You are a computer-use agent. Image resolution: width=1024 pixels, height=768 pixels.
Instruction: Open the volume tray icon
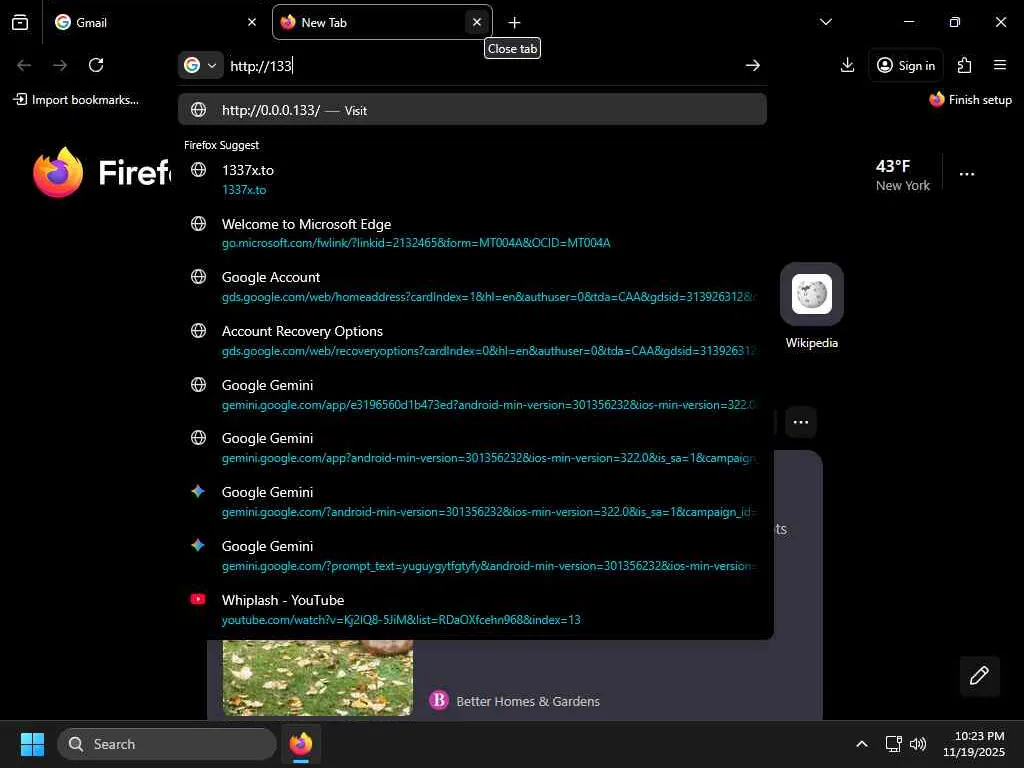(x=918, y=744)
